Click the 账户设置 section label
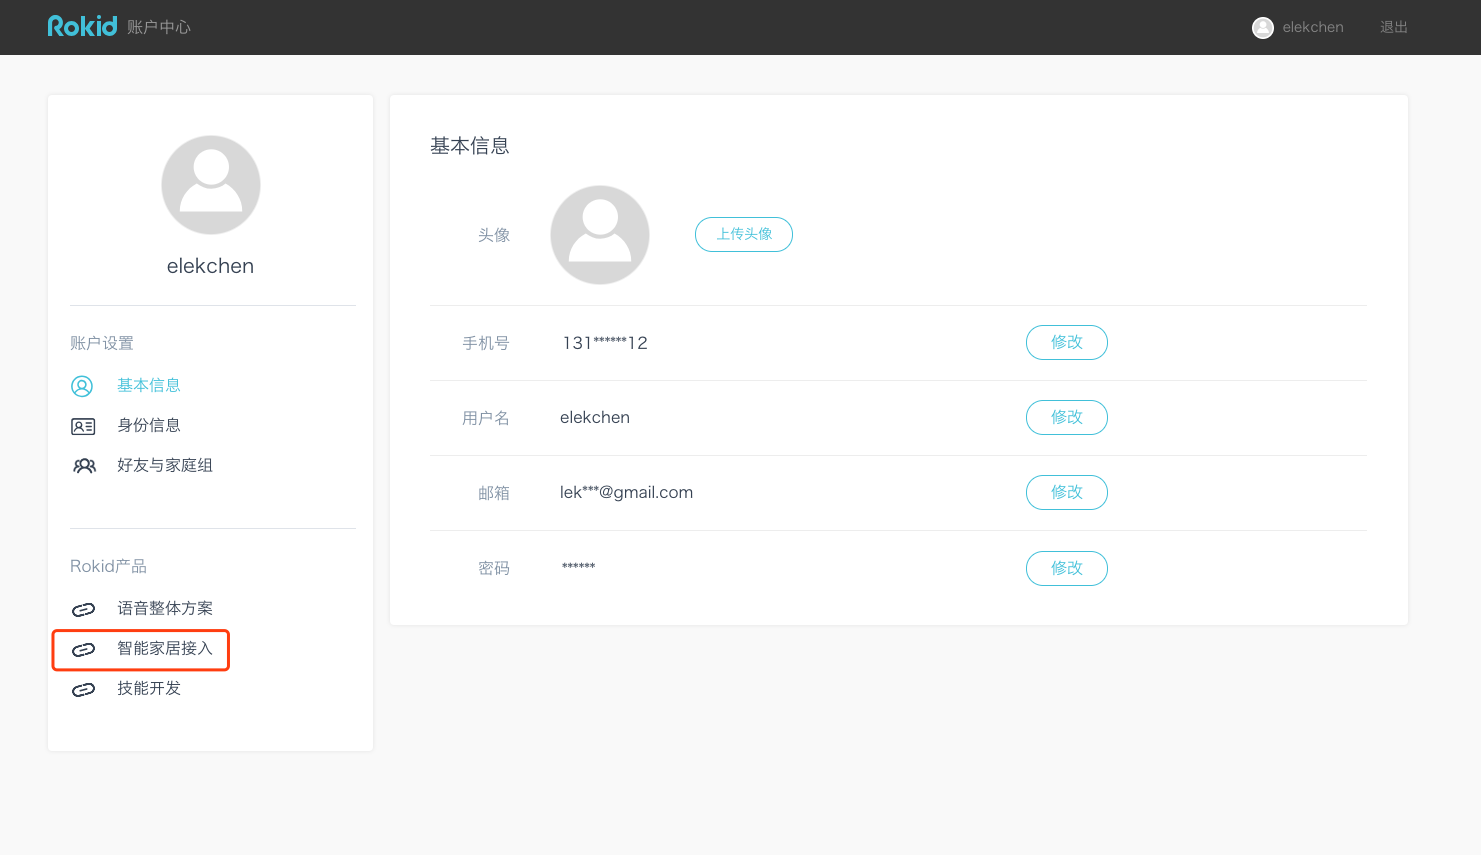 pyautogui.click(x=102, y=343)
